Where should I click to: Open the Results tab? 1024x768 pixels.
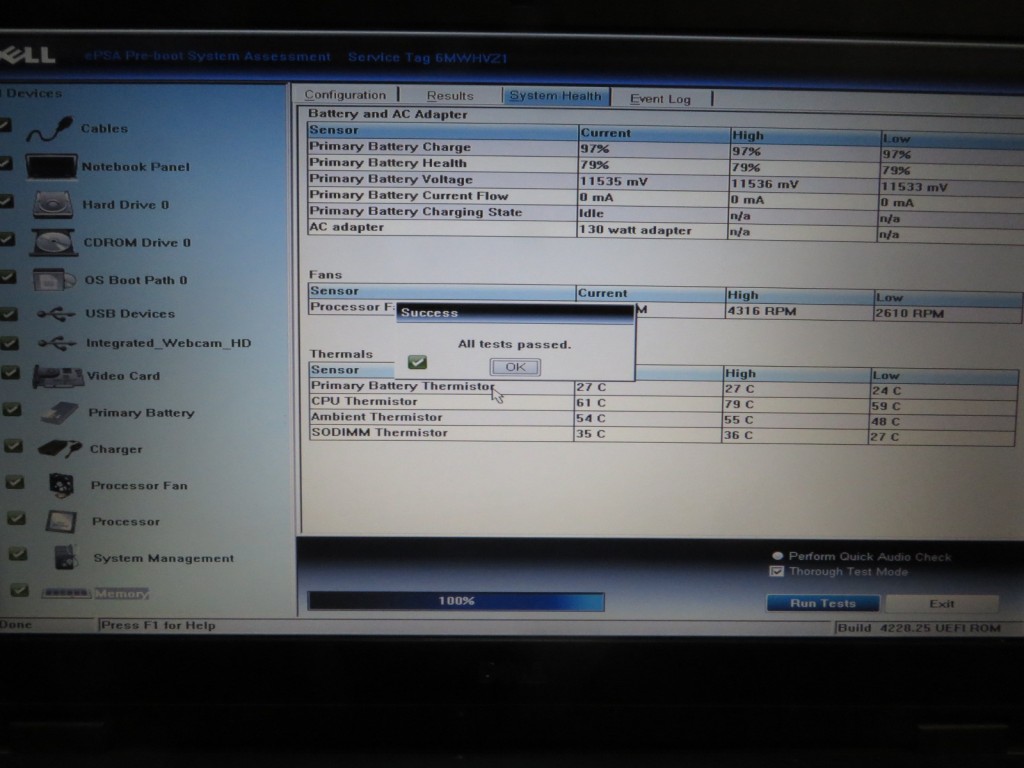pos(450,96)
